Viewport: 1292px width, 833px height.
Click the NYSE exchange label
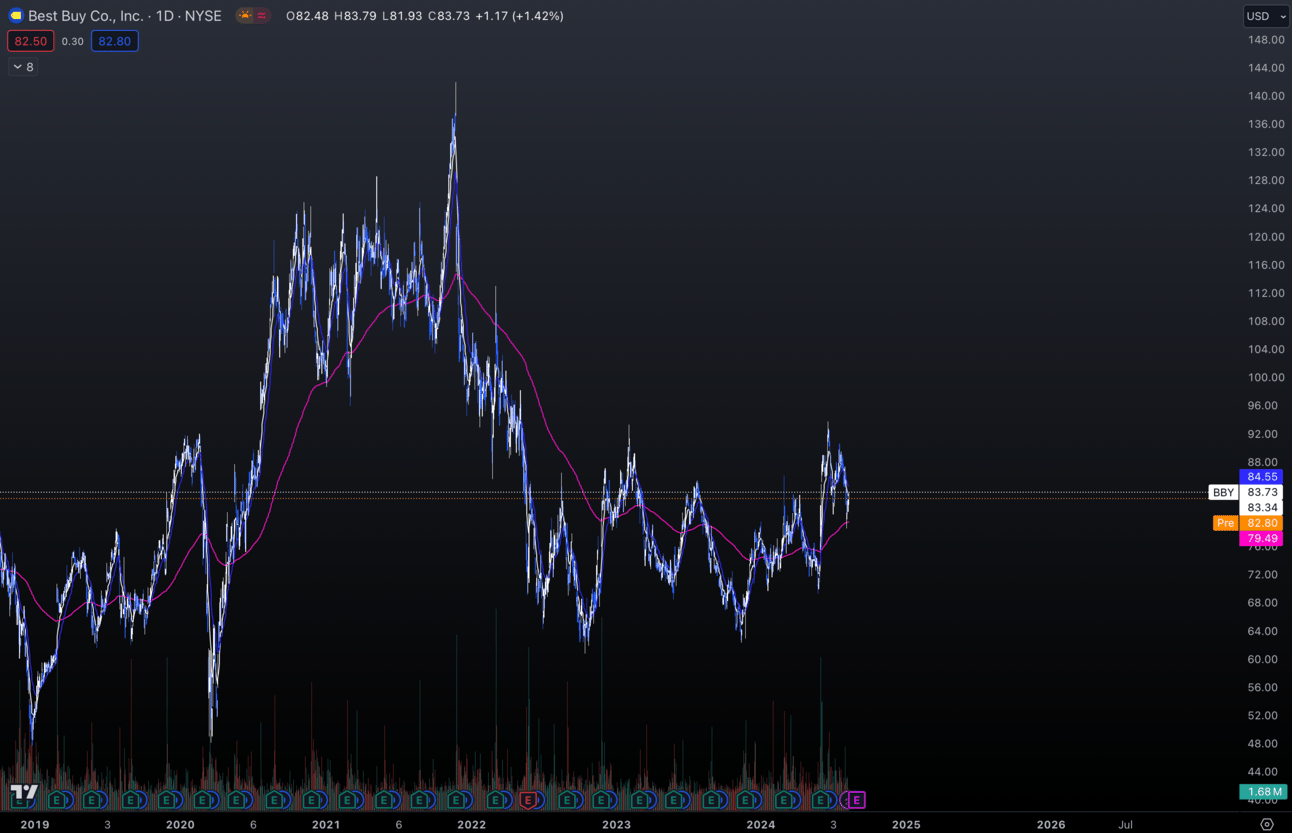[203, 16]
